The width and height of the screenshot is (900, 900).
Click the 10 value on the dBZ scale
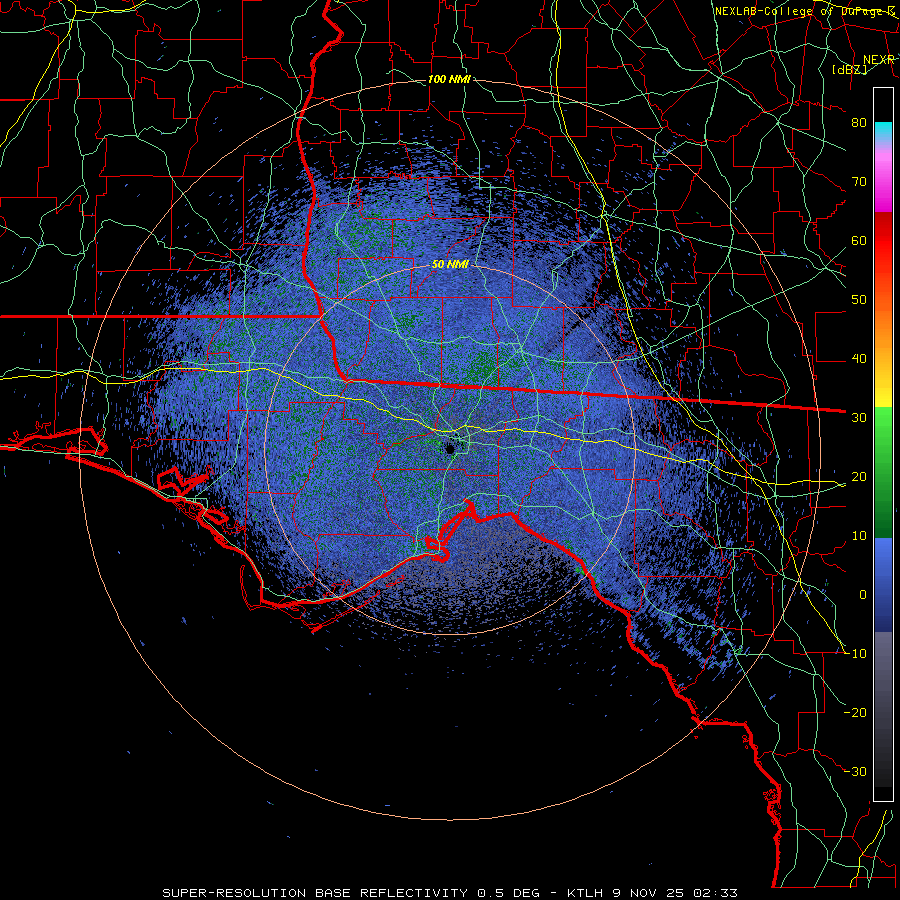(859, 536)
